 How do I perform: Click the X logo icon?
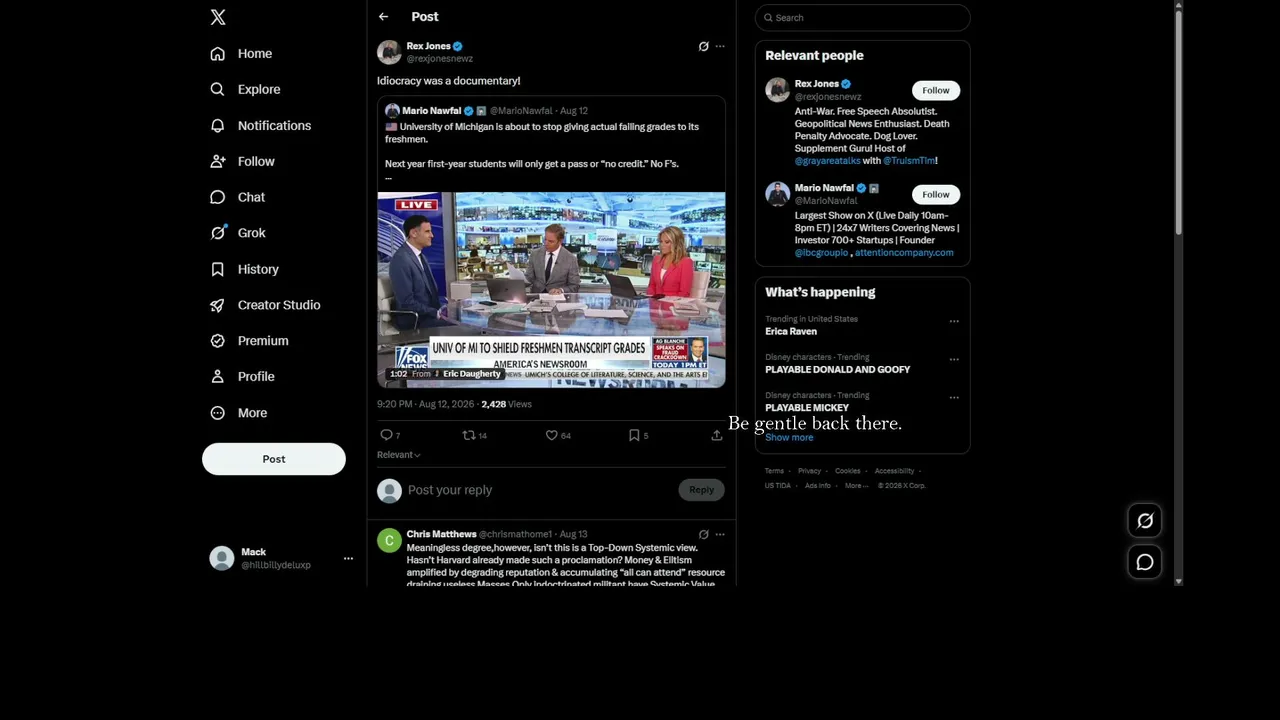(x=218, y=17)
